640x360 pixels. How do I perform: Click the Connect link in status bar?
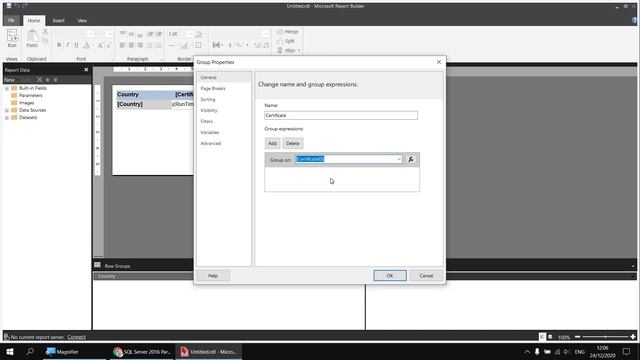click(76, 337)
